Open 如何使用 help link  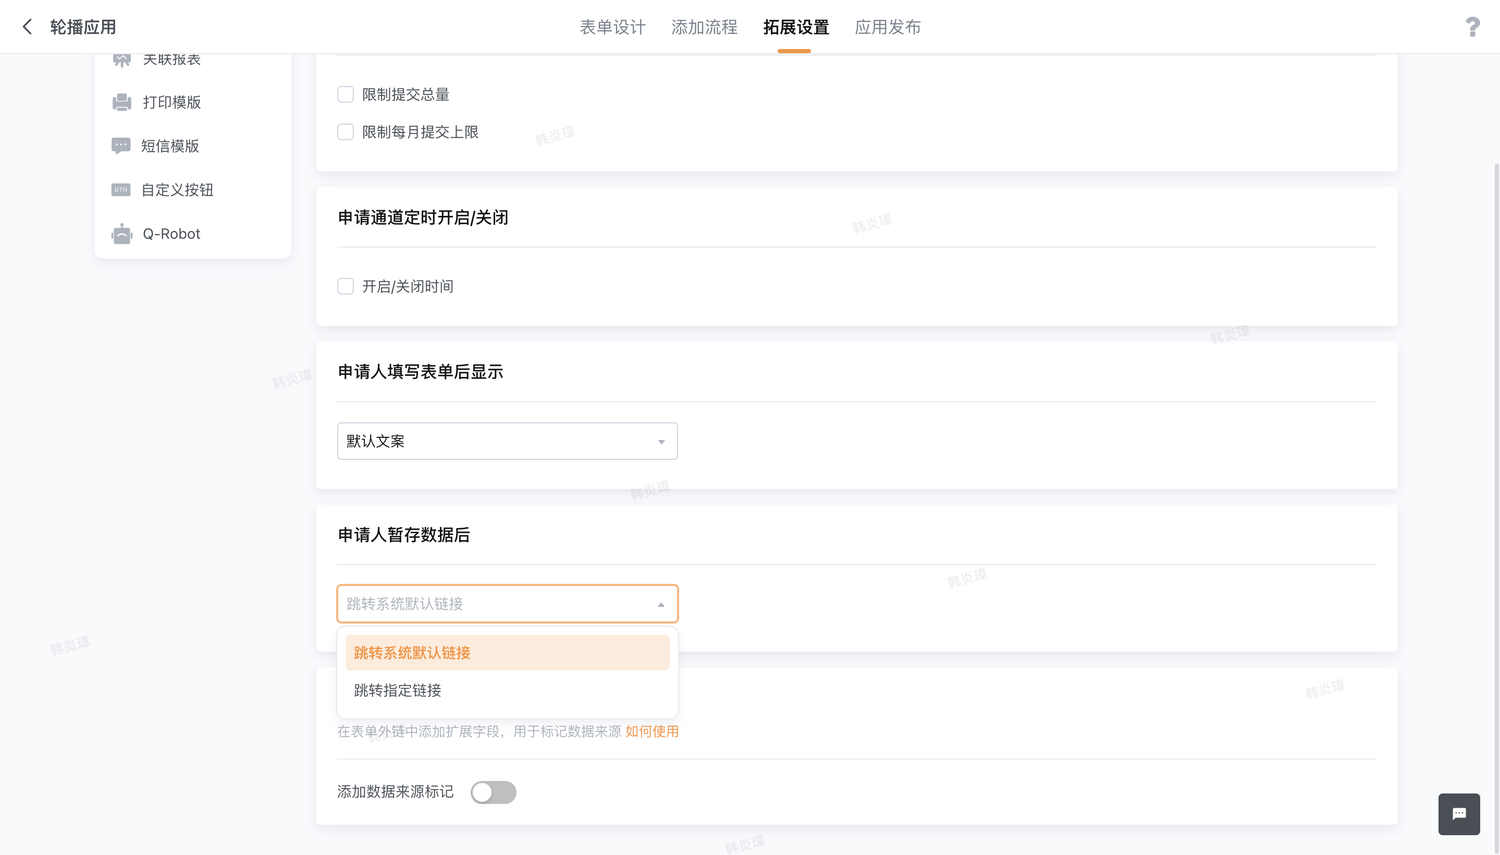[x=652, y=731]
